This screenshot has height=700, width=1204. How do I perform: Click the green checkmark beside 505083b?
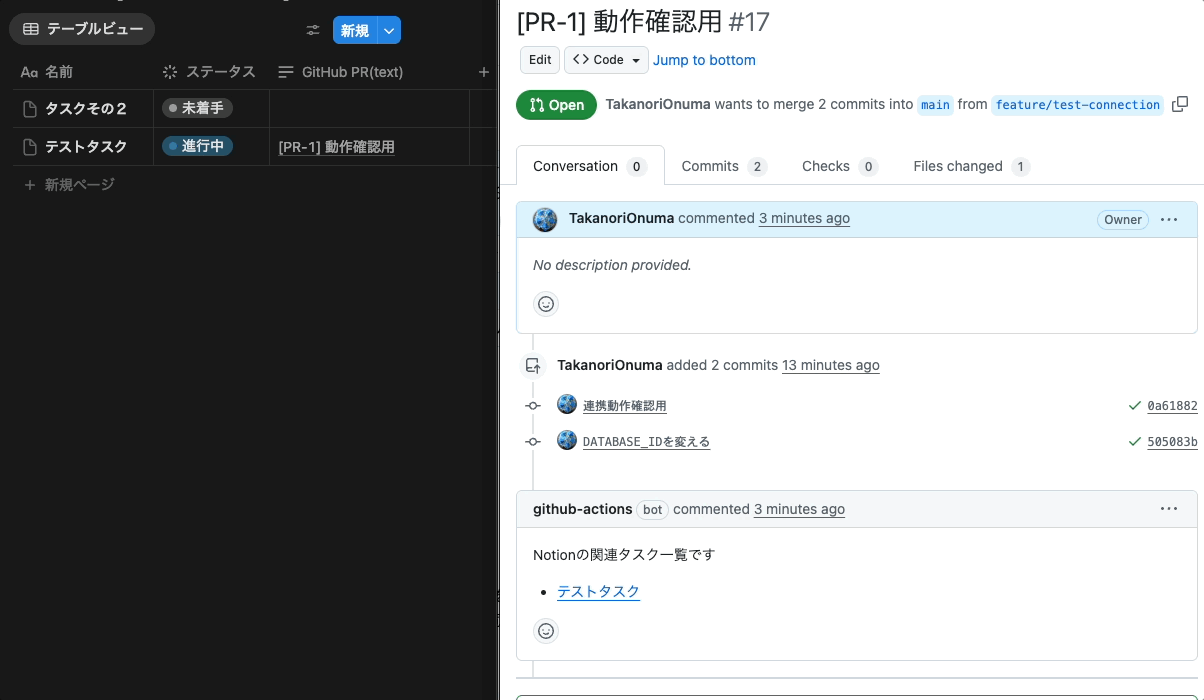tap(1135, 441)
